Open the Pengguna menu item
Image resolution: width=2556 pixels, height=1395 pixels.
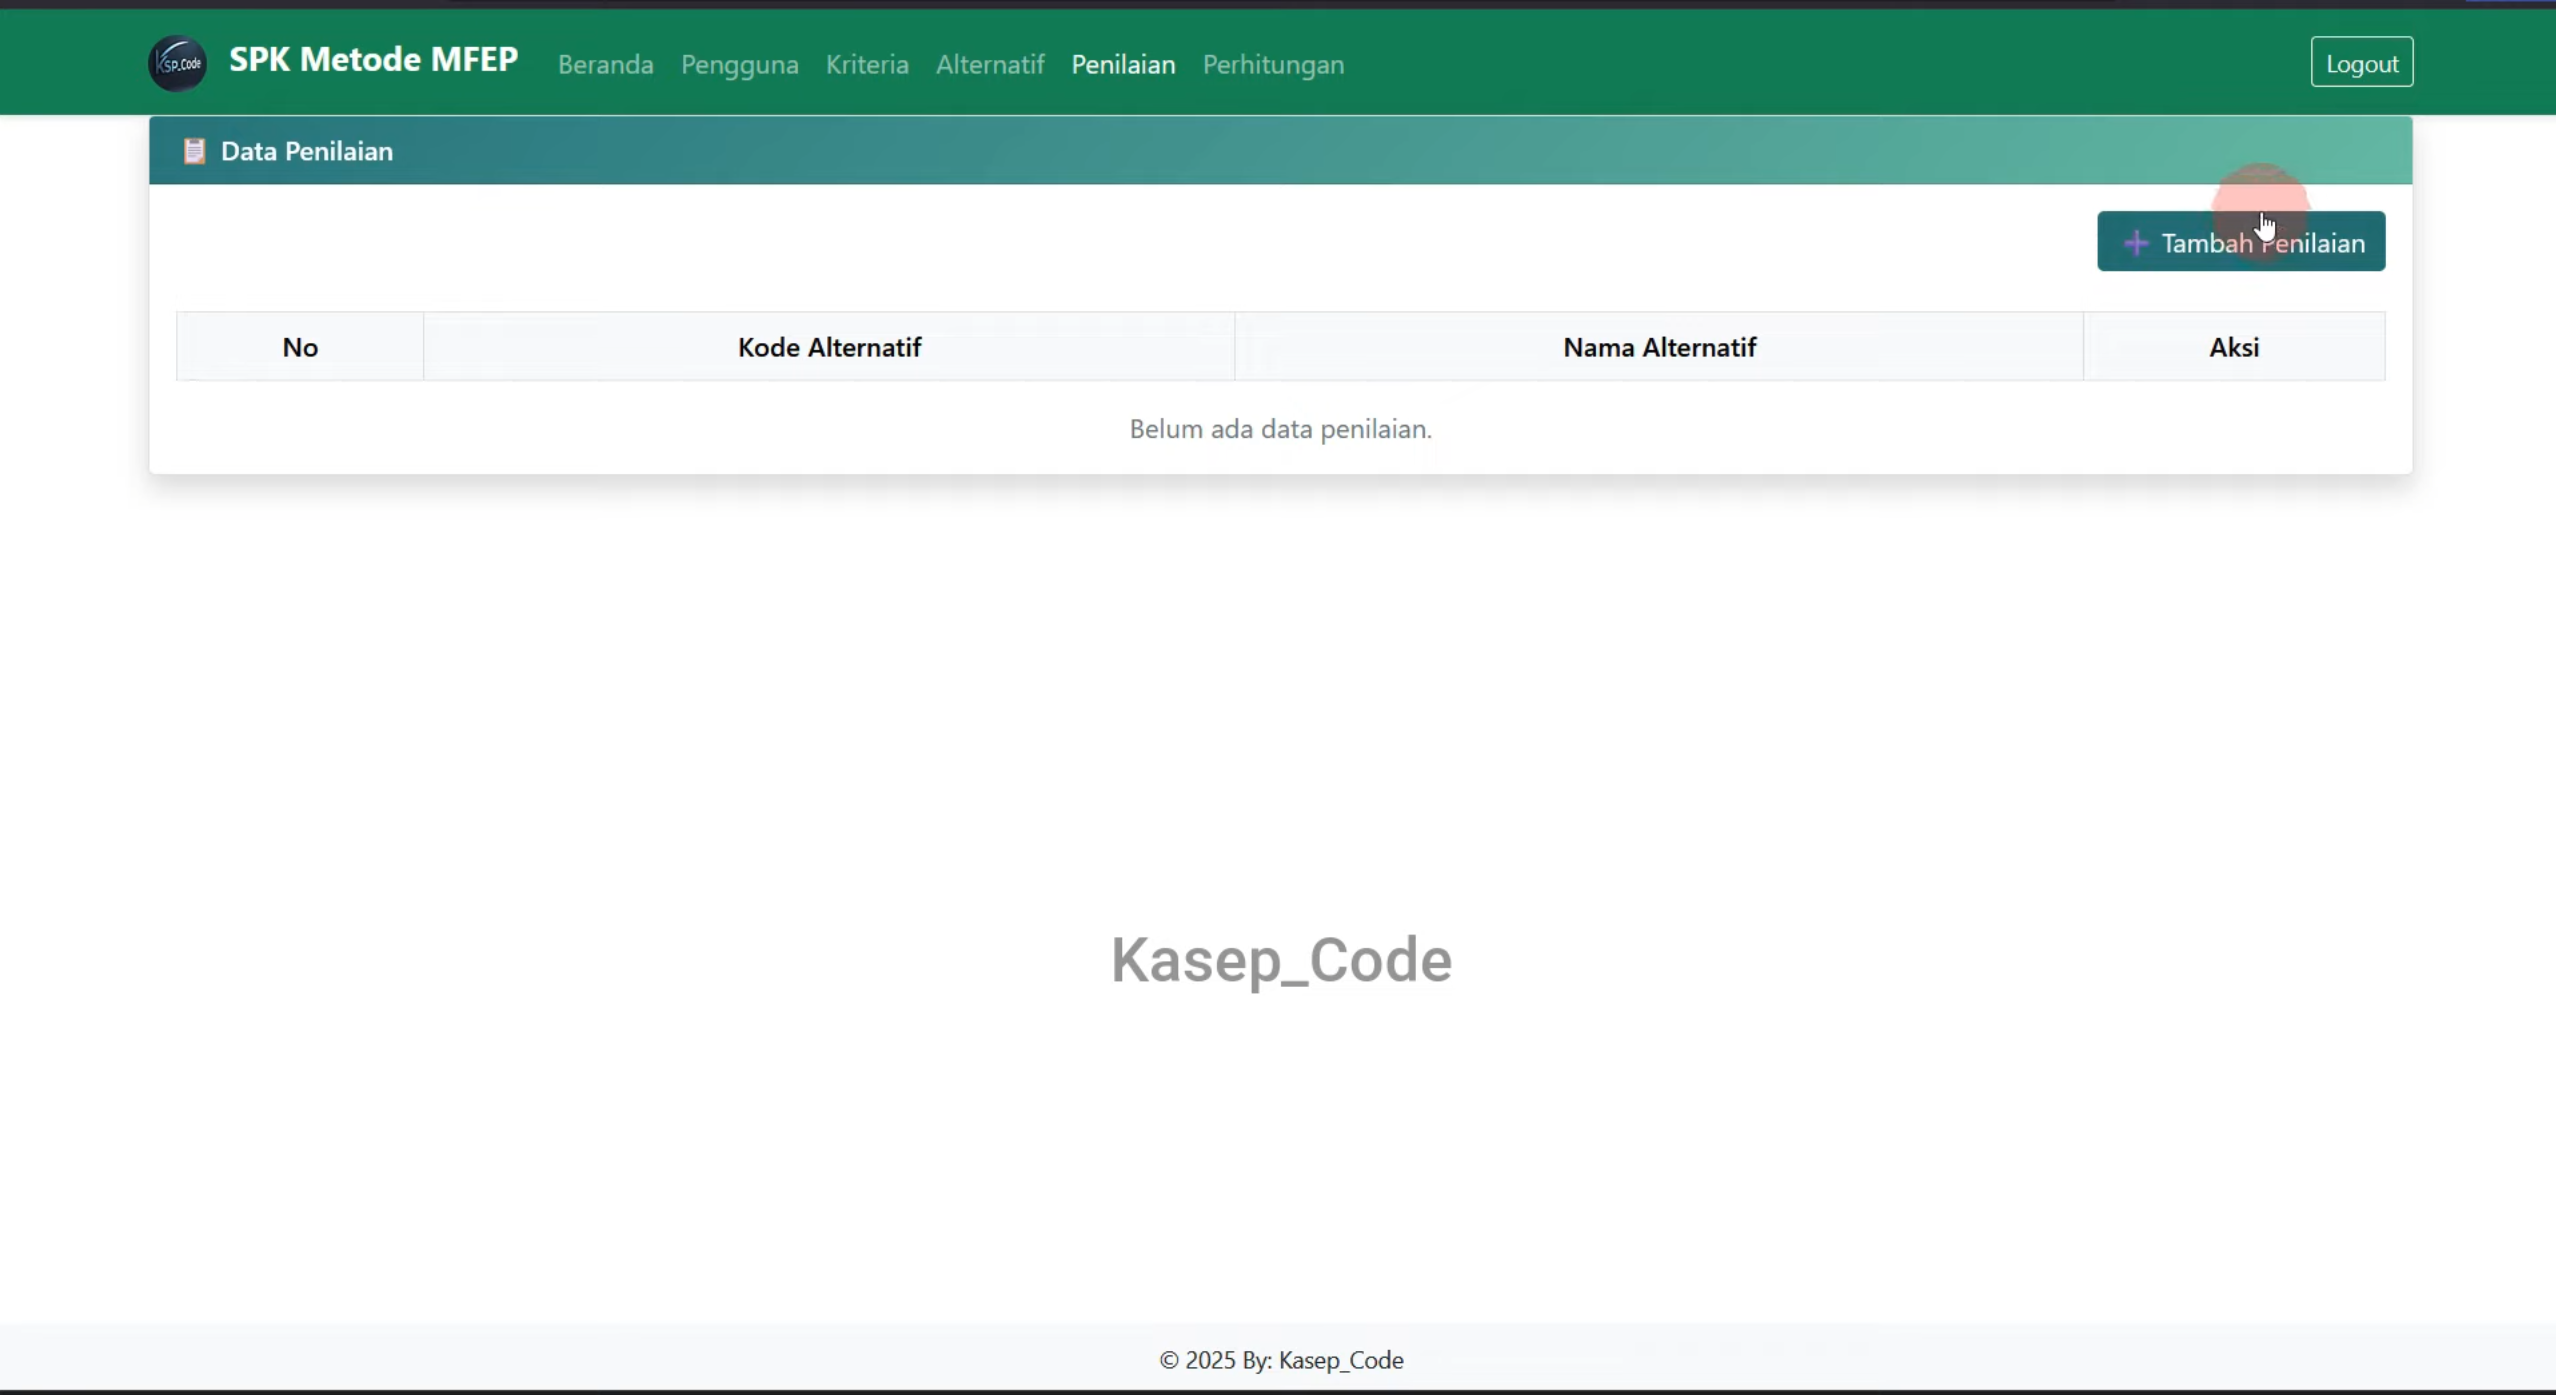[740, 64]
